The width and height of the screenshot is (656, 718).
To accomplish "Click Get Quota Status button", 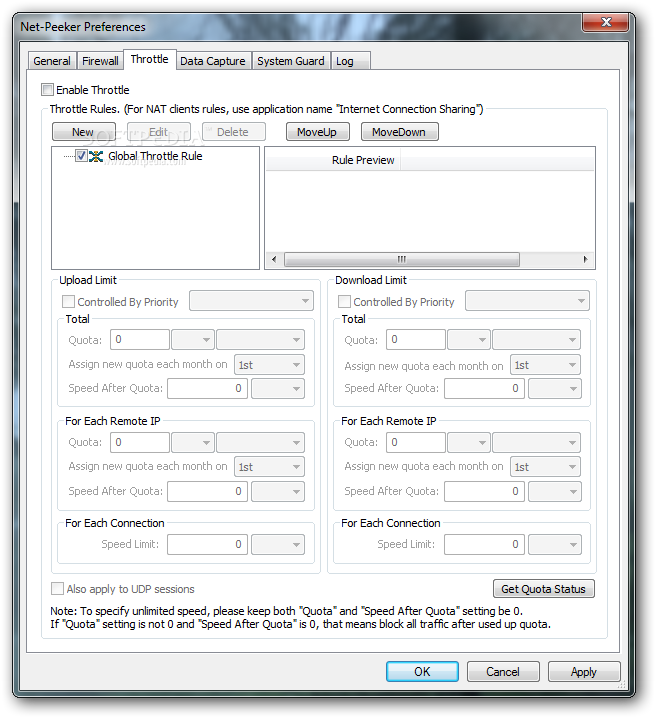I will 543,589.
